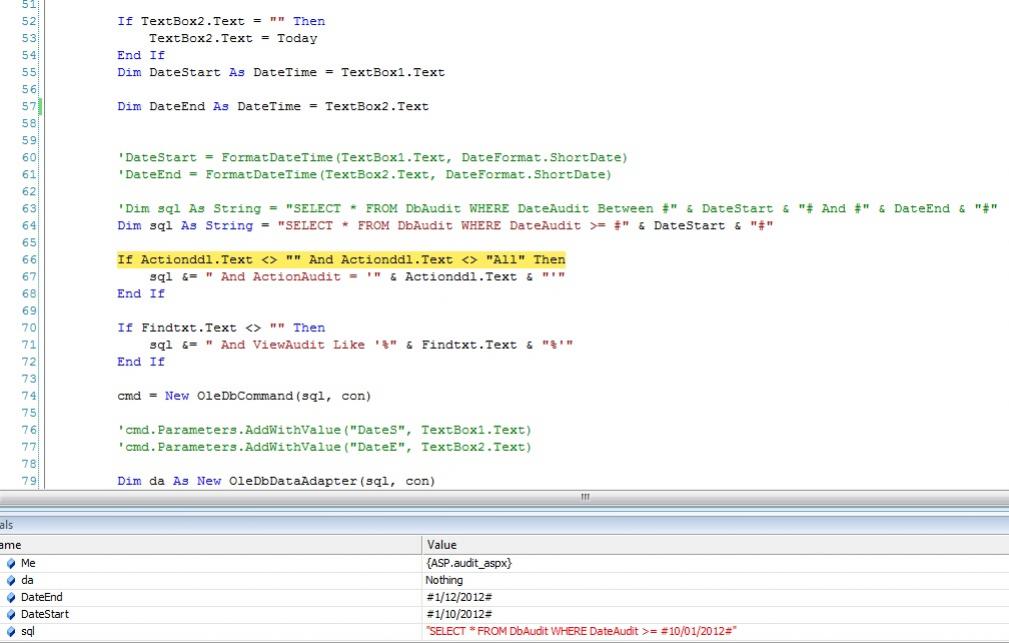1009x643 pixels.
Task: Click the Dim da As New OleDbDataAdapter line
Action: click(276, 481)
